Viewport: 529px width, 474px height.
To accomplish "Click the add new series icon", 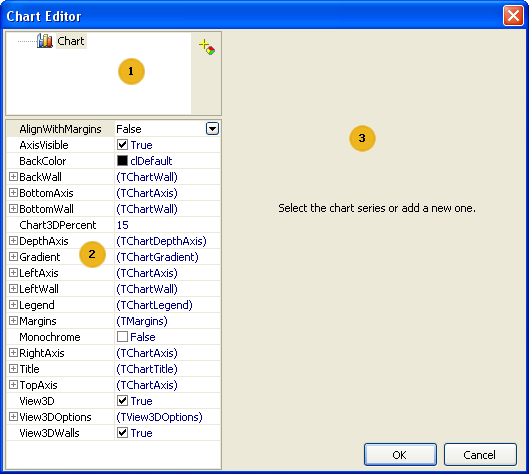I will click(207, 47).
